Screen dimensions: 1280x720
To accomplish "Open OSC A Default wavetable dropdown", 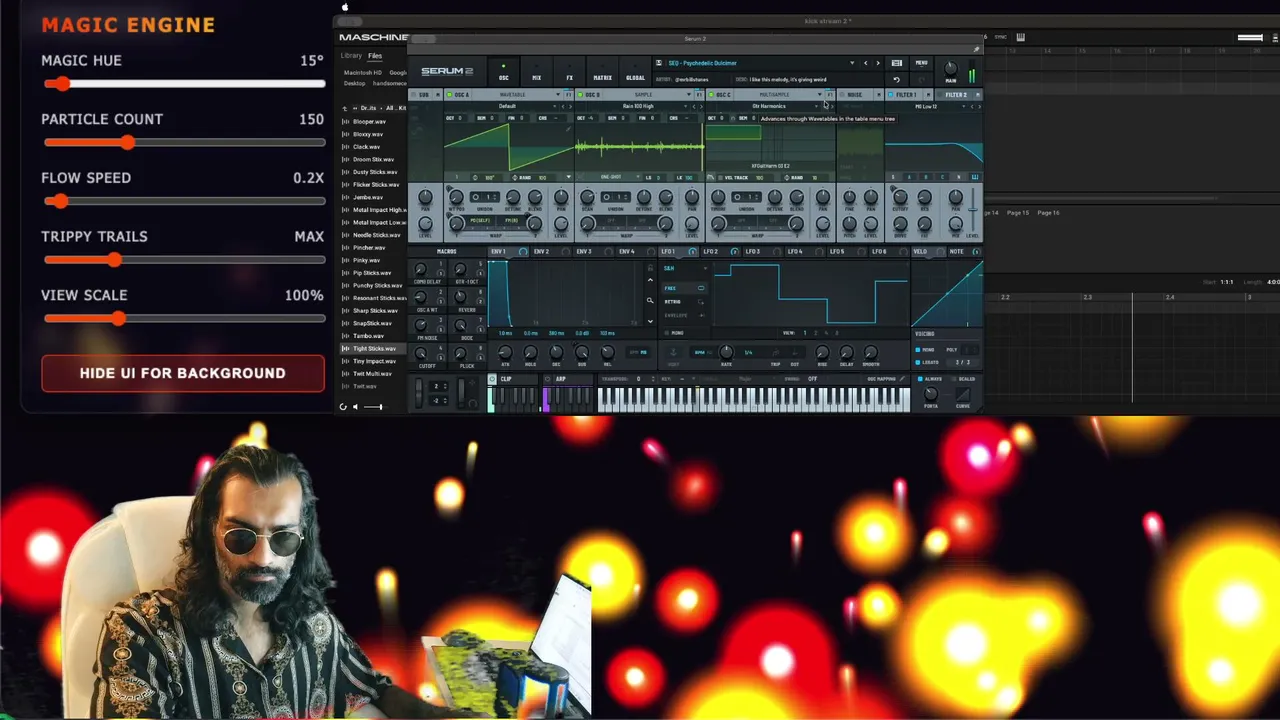I will coord(508,106).
